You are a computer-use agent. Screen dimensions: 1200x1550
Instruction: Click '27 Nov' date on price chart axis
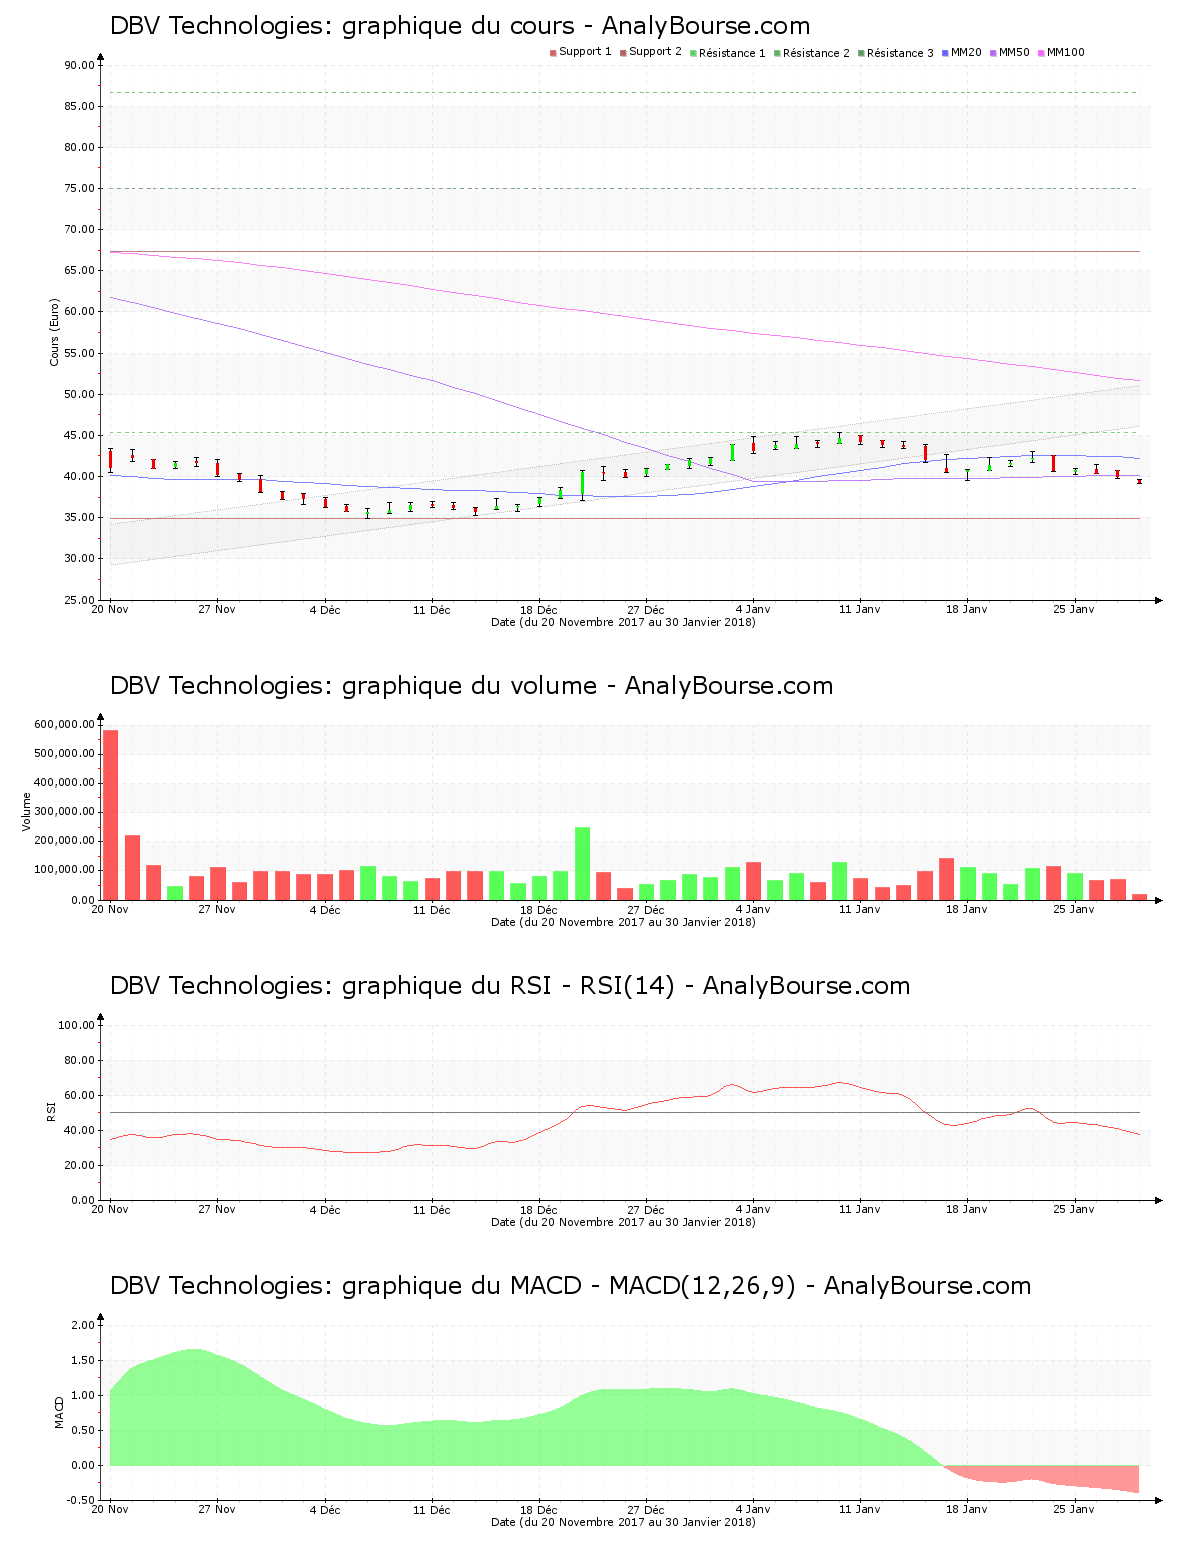coord(217,609)
